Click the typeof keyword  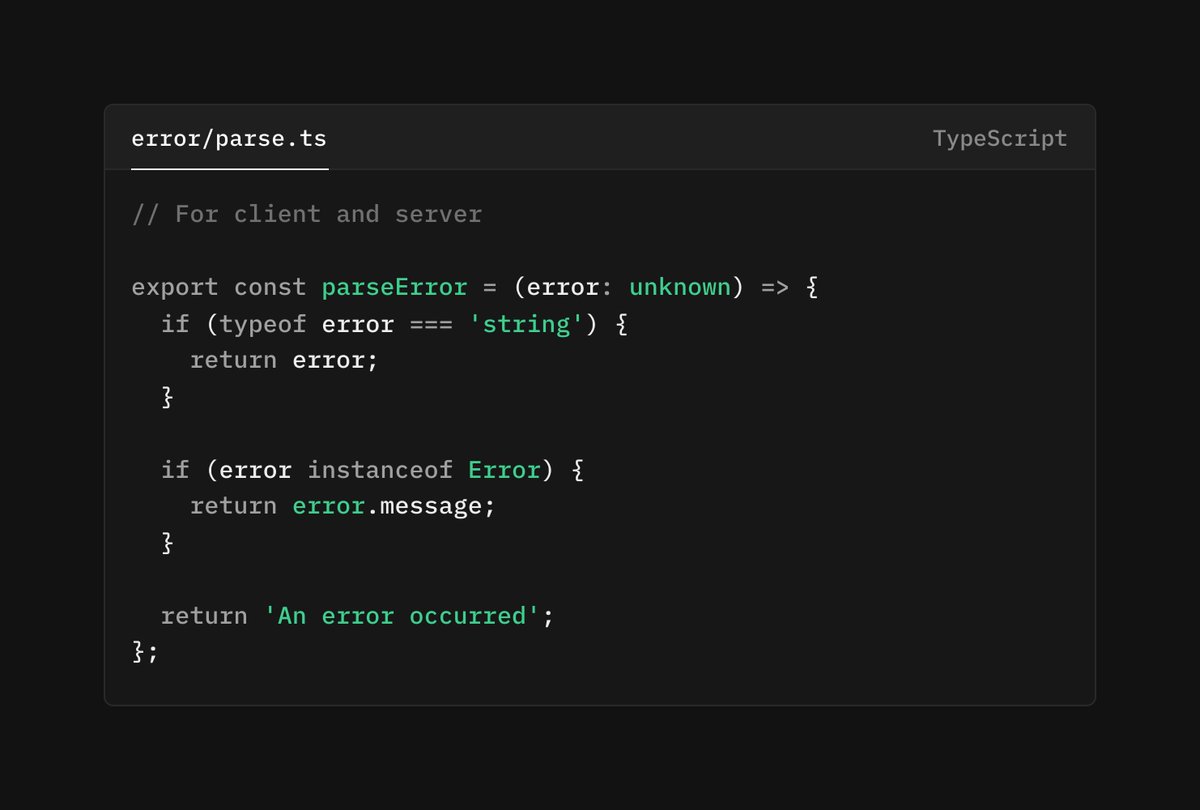coord(263,325)
